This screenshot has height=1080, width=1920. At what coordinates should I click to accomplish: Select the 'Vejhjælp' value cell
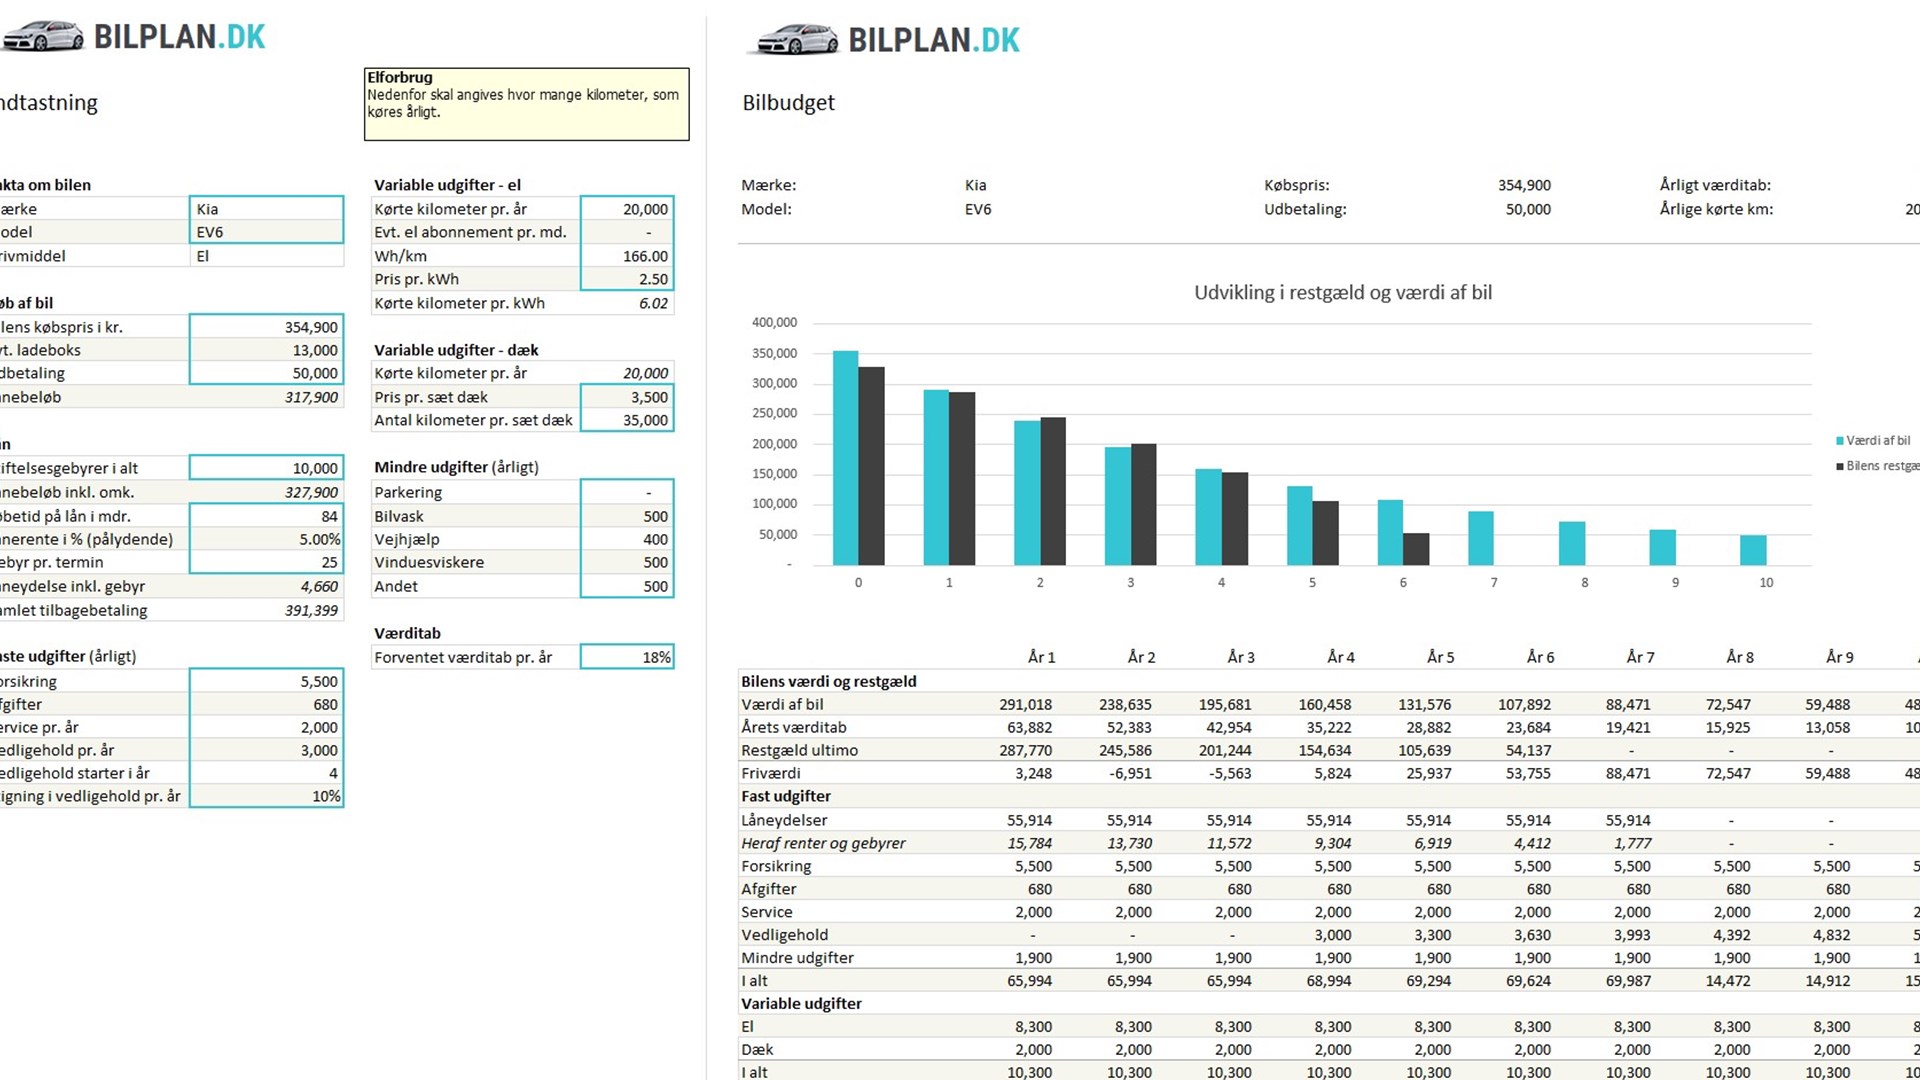(627, 539)
